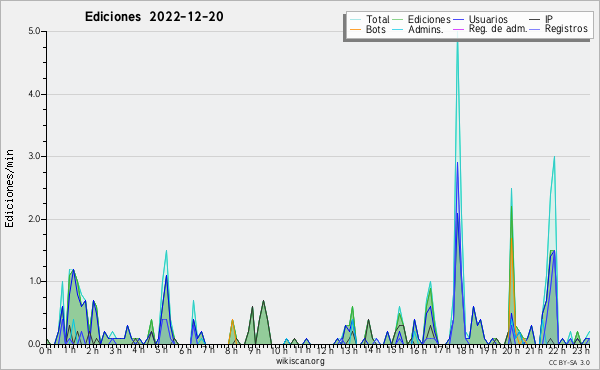Click the '3 h' x-axis label
The image size is (600, 370).
pyautogui.click(x=116, y=351)
